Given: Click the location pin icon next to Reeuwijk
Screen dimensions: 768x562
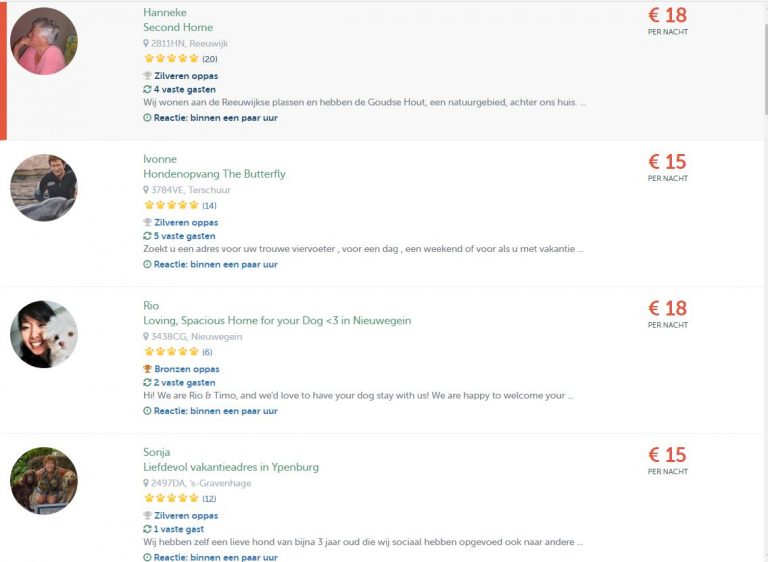Looking at the screenshot, I should click(x=146, y=44).
